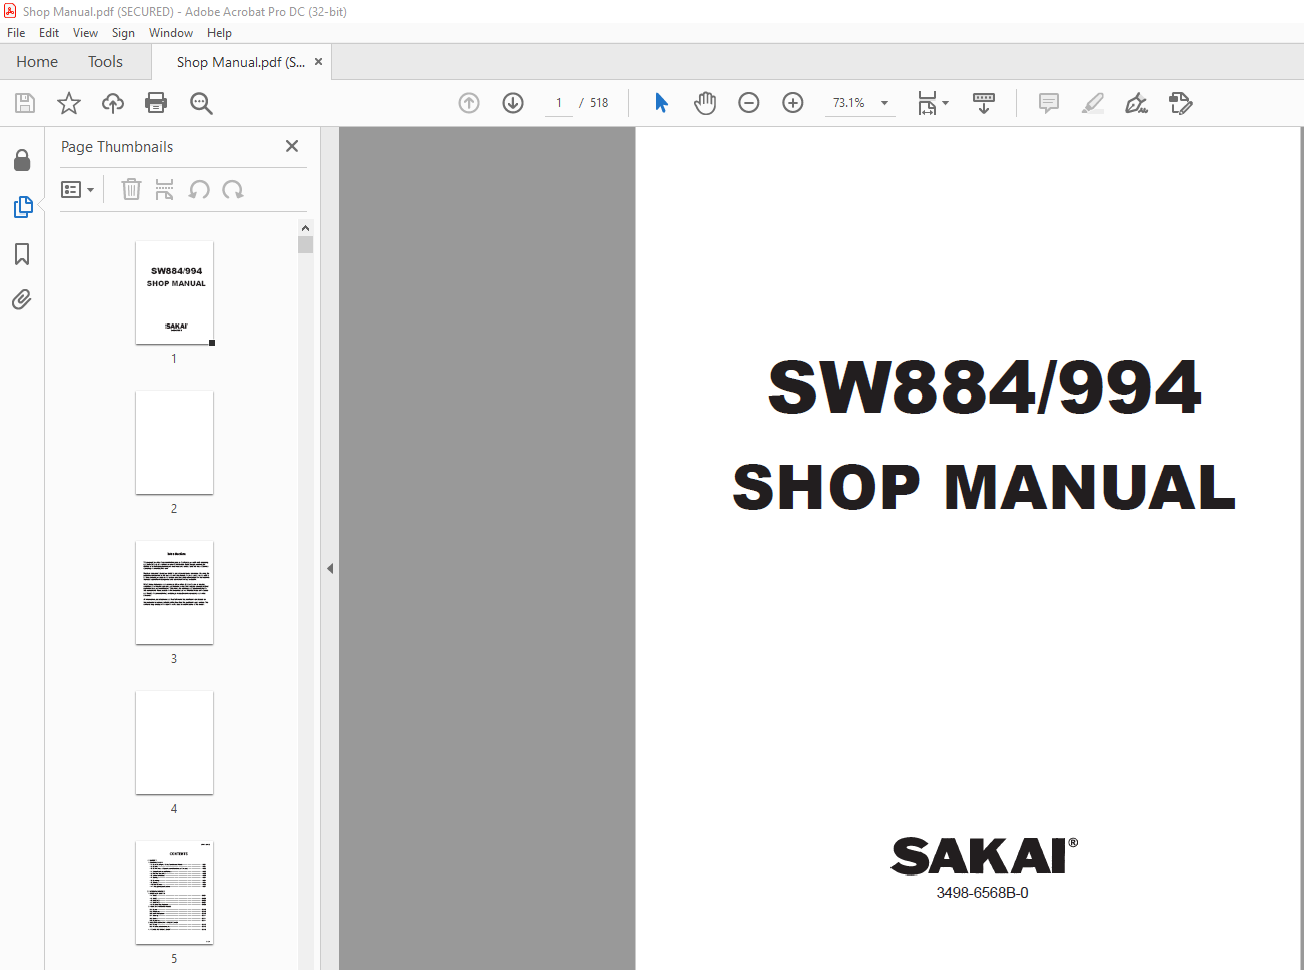Click thumbnail panel insert pages icon
This screenshot has width=1304, height=970.
(165, 189)
